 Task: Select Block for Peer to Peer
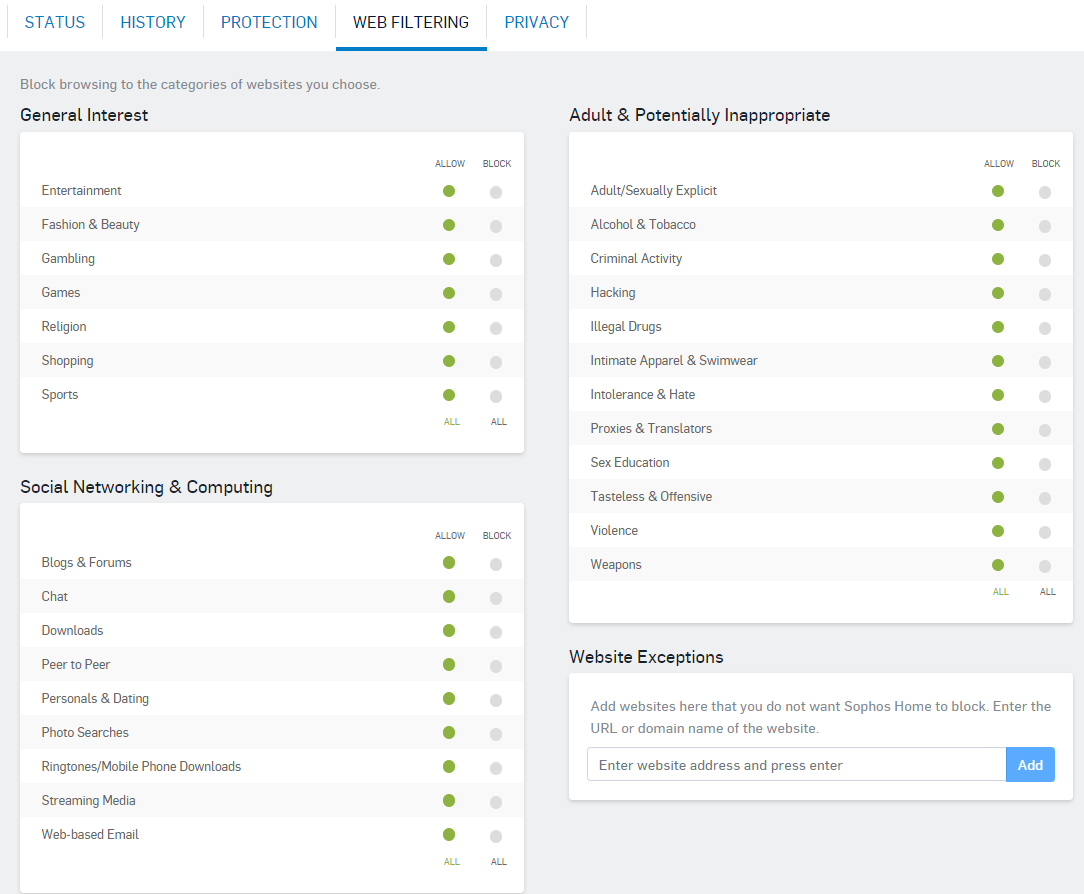point(496,666)
